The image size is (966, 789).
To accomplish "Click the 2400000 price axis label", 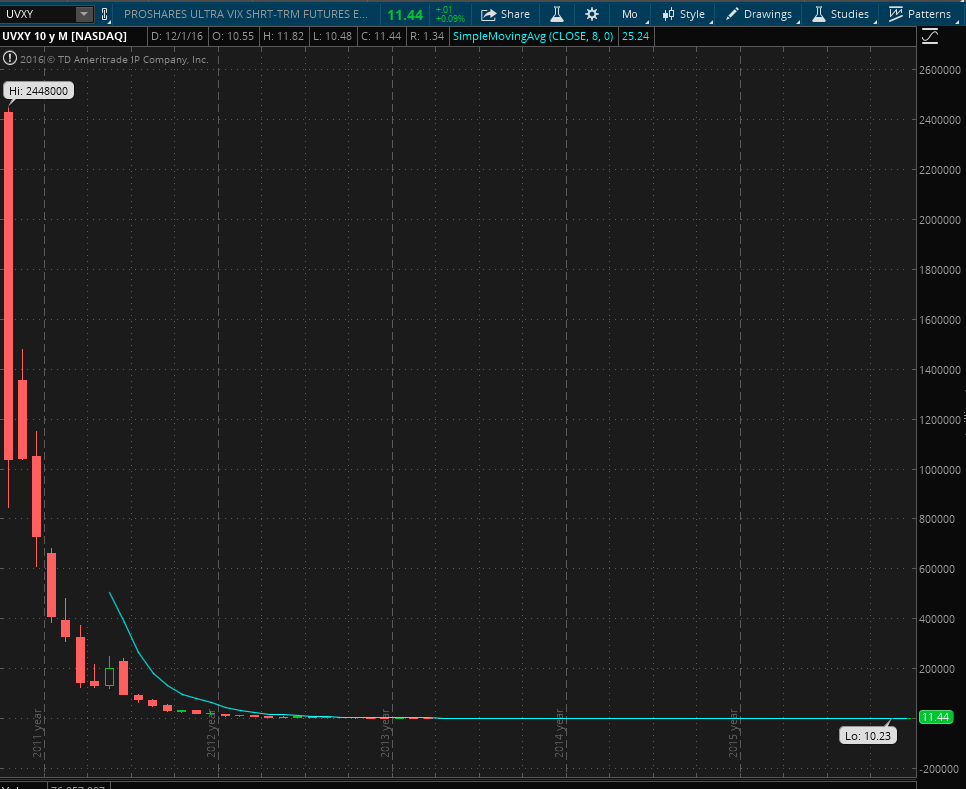I will pos(940,120).
